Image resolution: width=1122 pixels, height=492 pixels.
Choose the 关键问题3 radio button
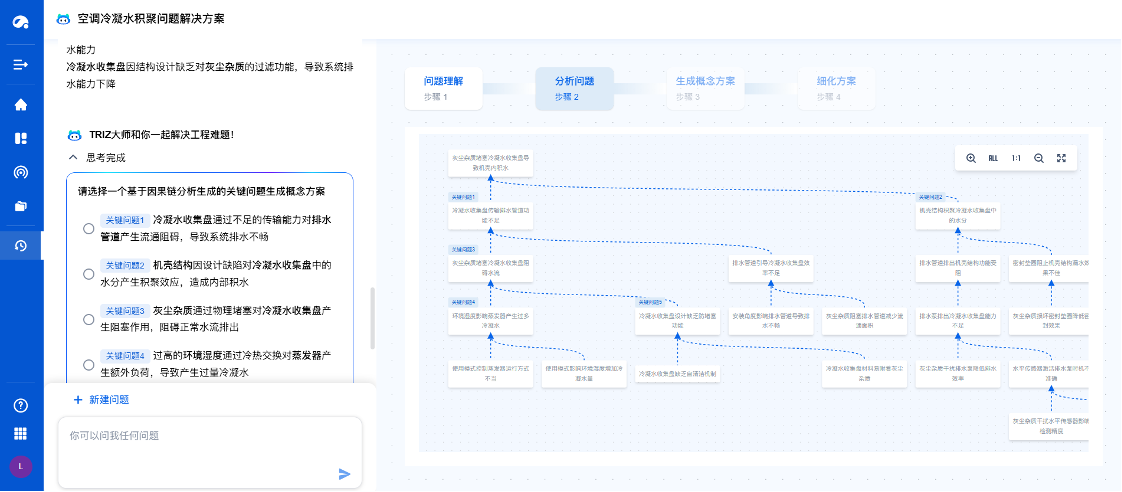point(89,319)
